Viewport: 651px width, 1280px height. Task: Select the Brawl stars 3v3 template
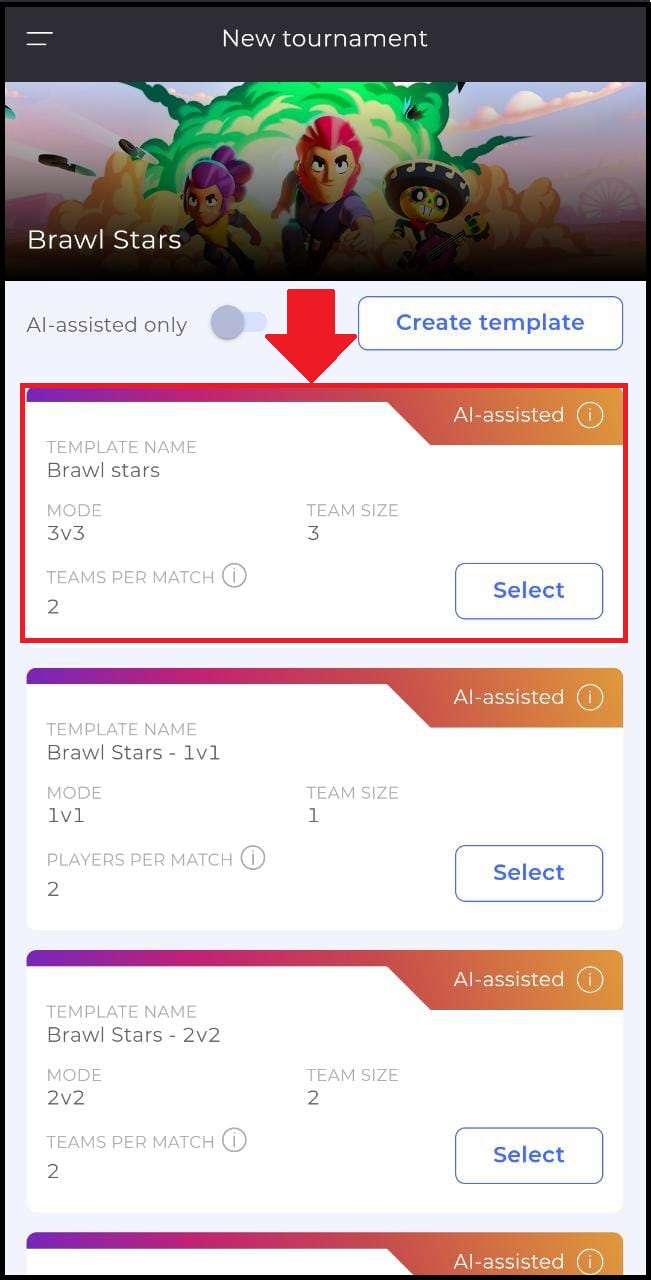point(529,591)
